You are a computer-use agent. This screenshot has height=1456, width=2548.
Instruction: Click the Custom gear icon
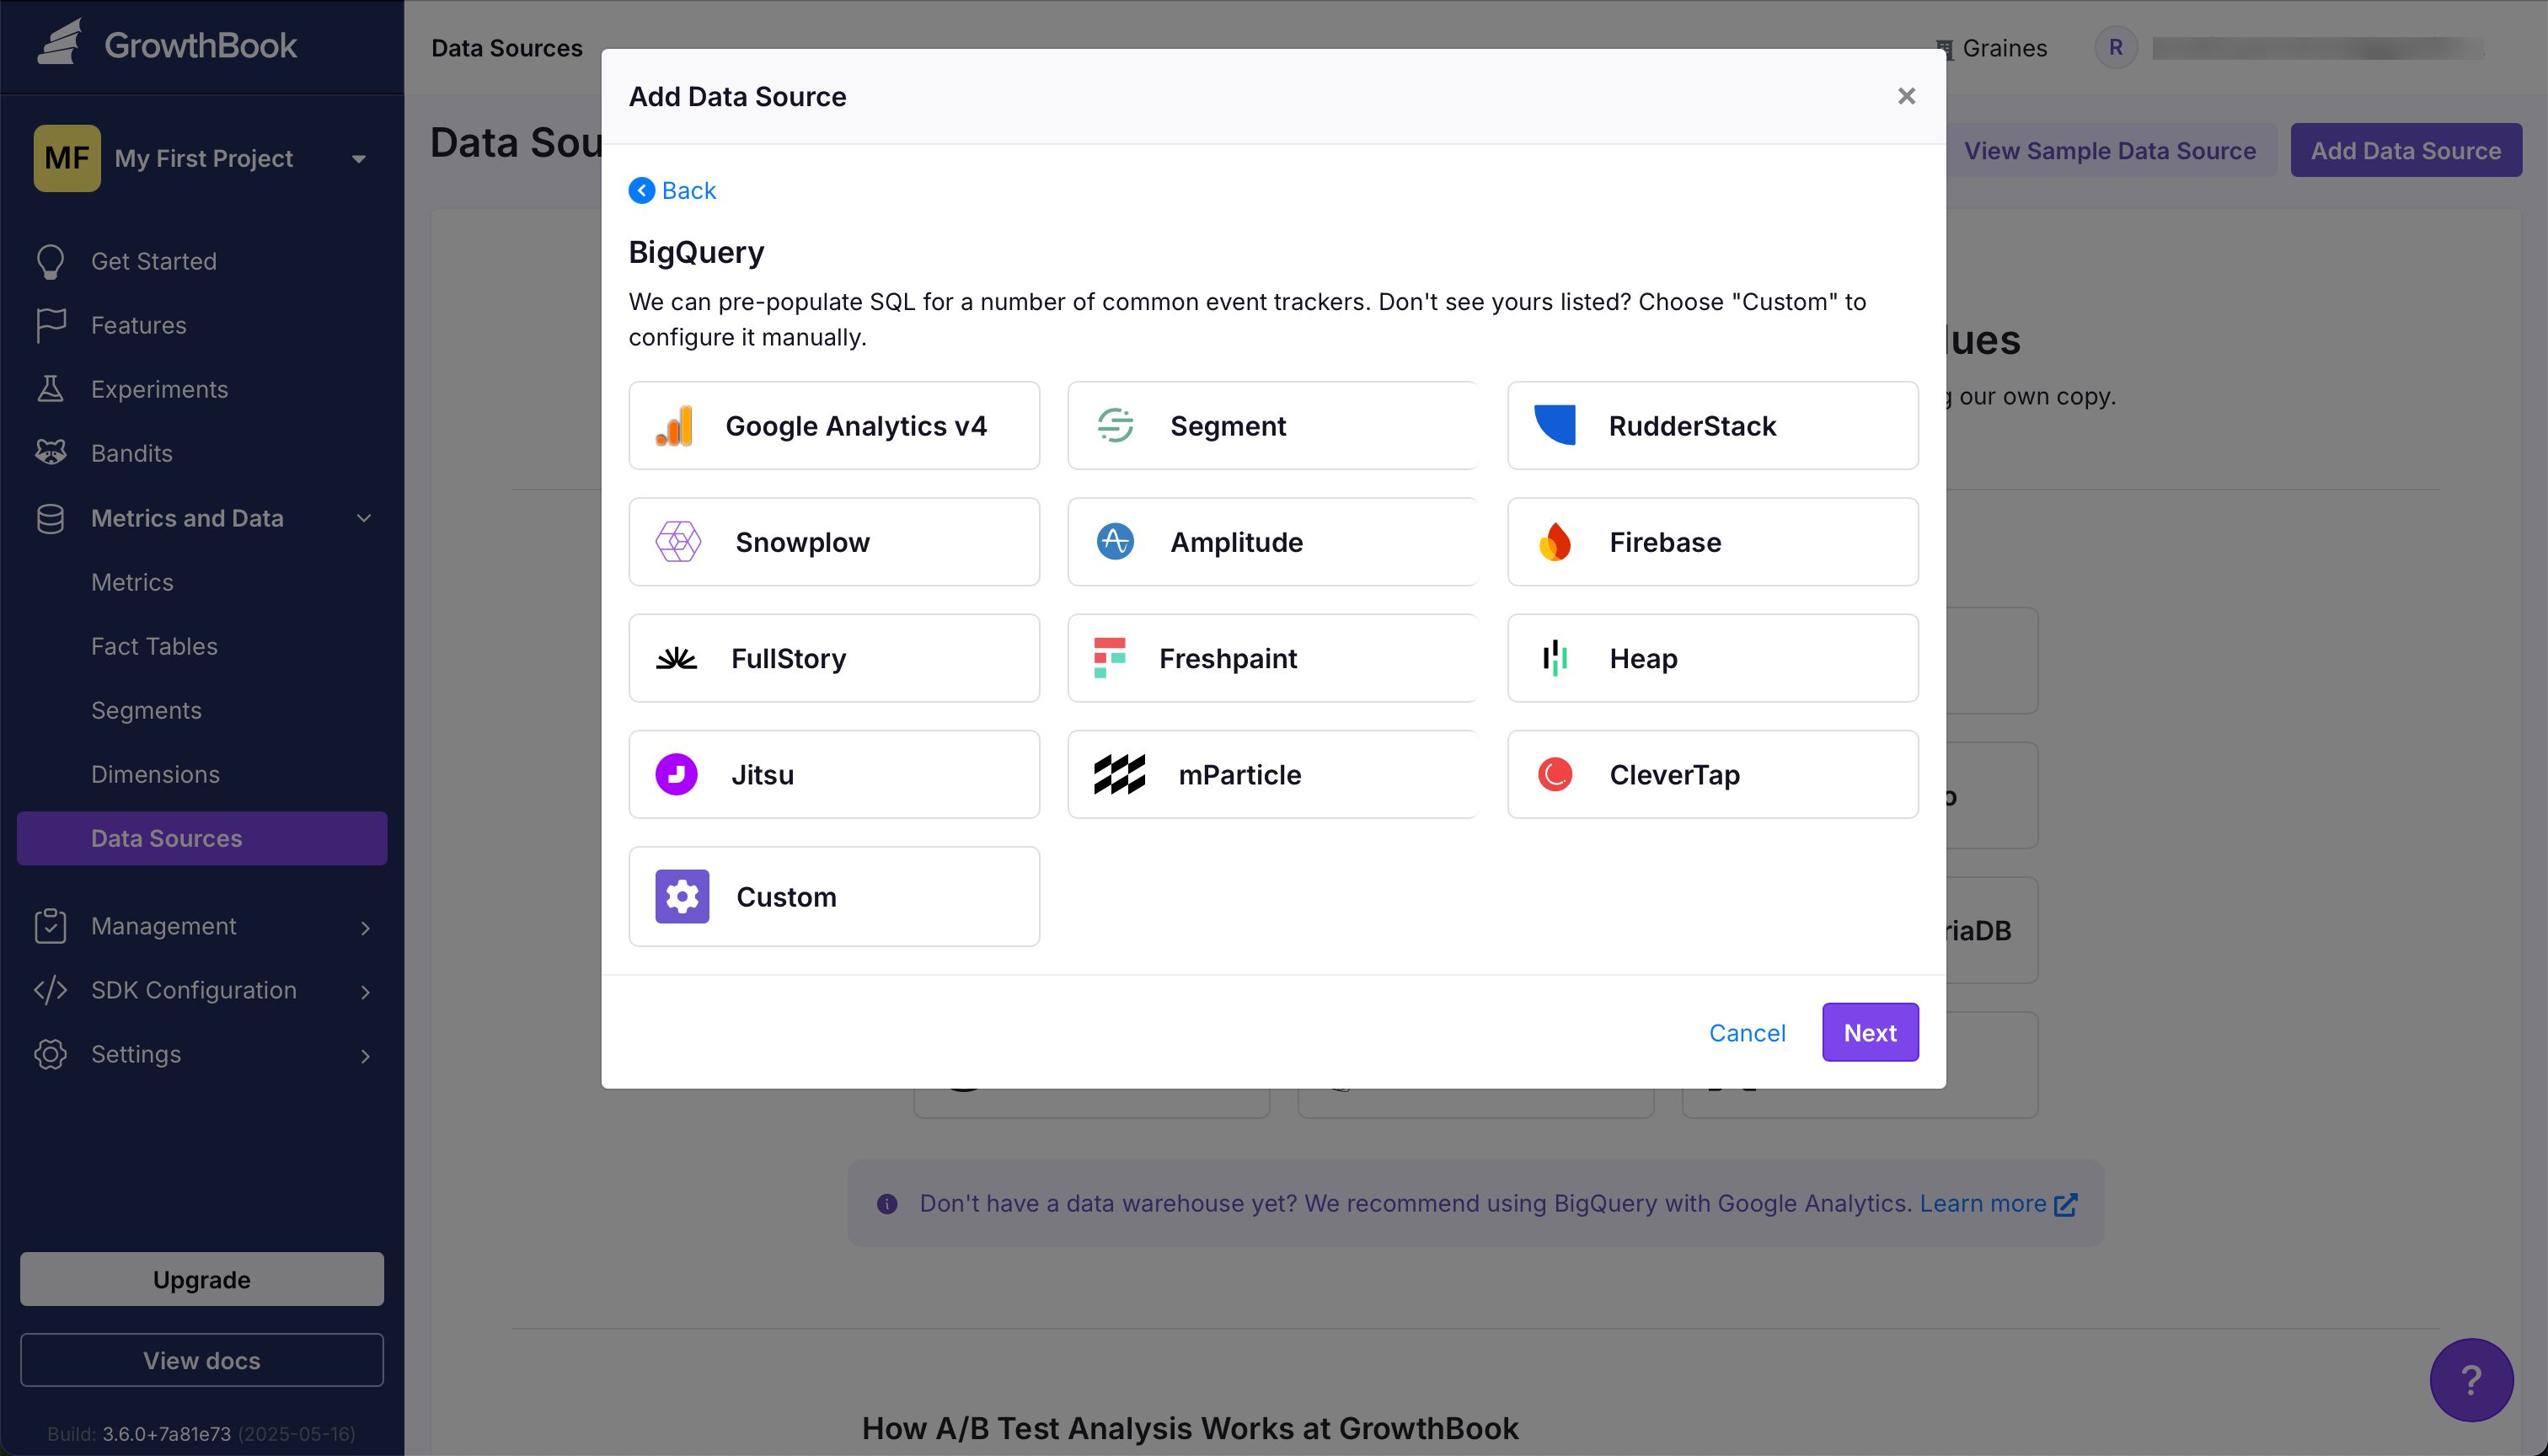point(682,897)
